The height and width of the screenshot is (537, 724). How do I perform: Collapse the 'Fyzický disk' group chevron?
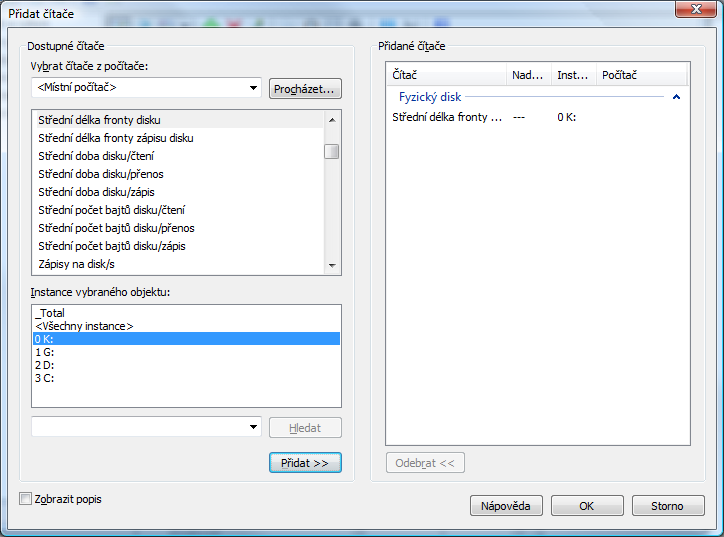tap(676, 97)
